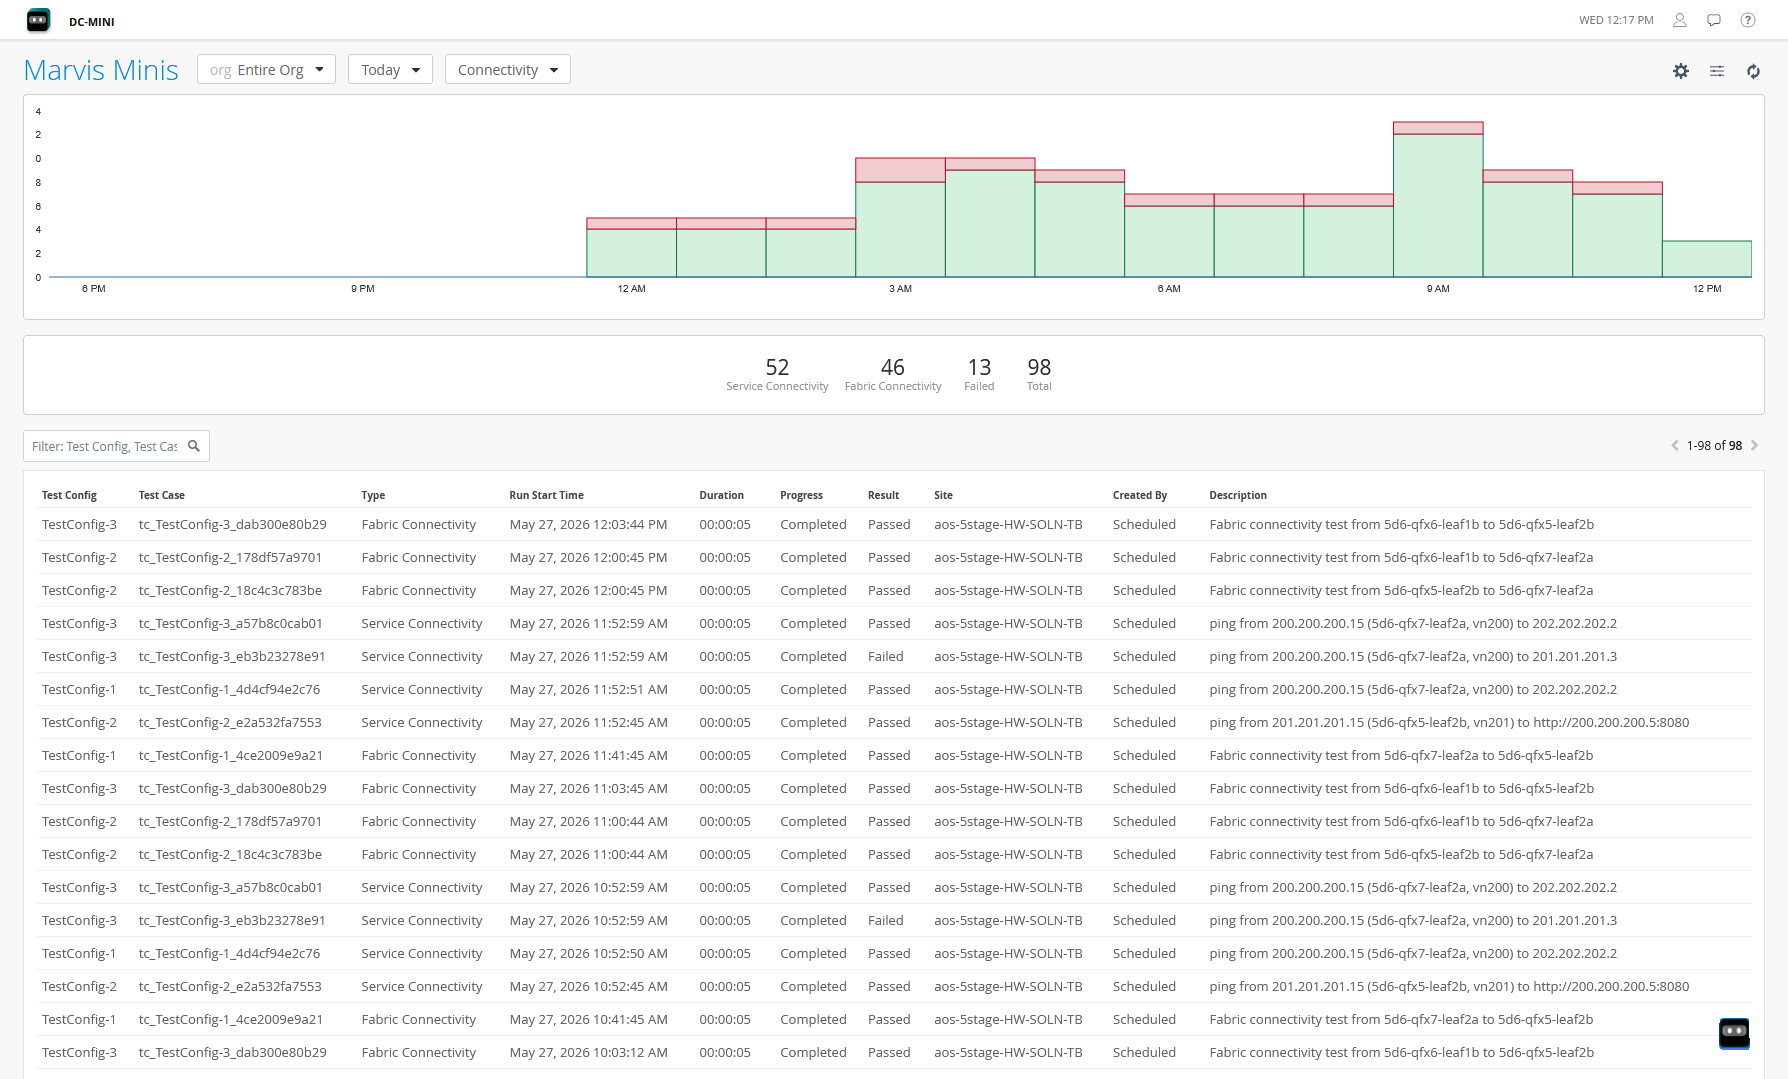The height and width of the screenshot is (1079, 1788).
Task: Launch the Marvis chatbot assistant icon
Action: pyautogui.click(x=1734, y=1033)
